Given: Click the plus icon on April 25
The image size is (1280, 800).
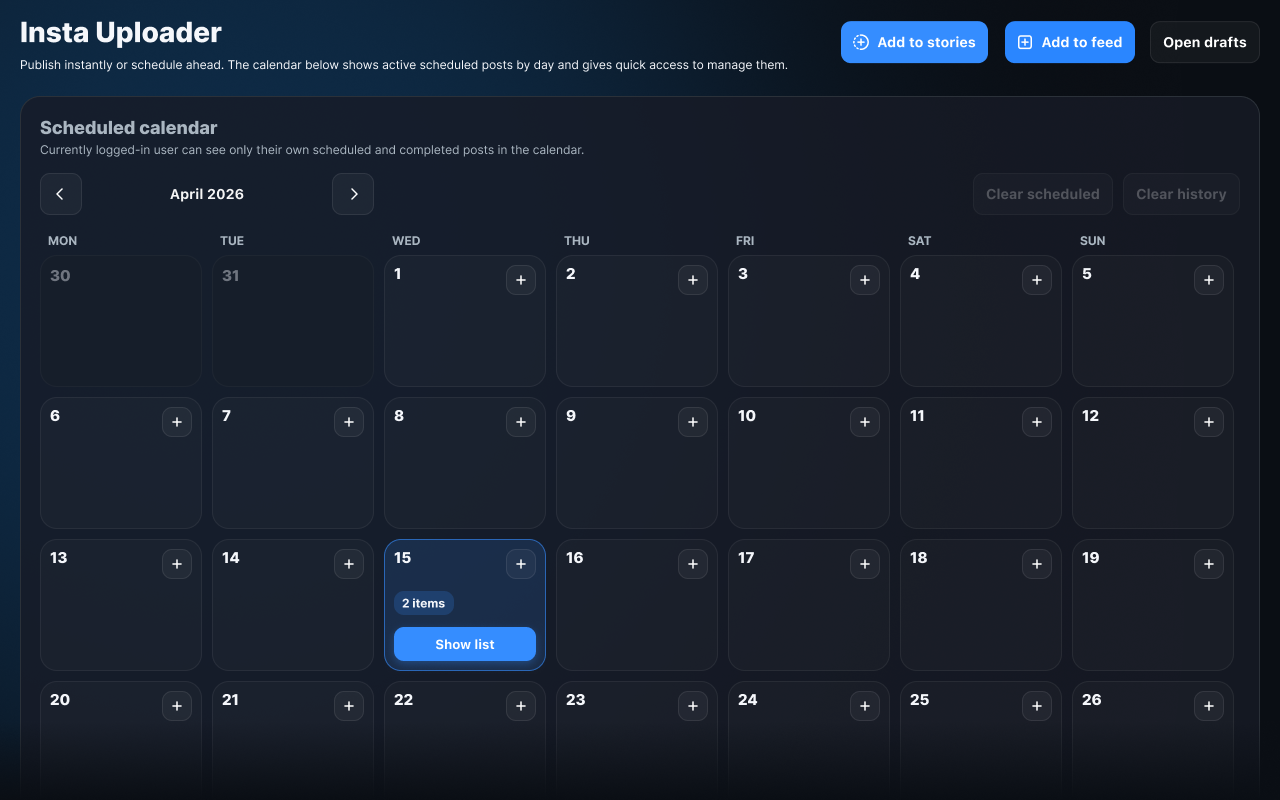Looking at the screenshot, I should tap(1037, 706).
